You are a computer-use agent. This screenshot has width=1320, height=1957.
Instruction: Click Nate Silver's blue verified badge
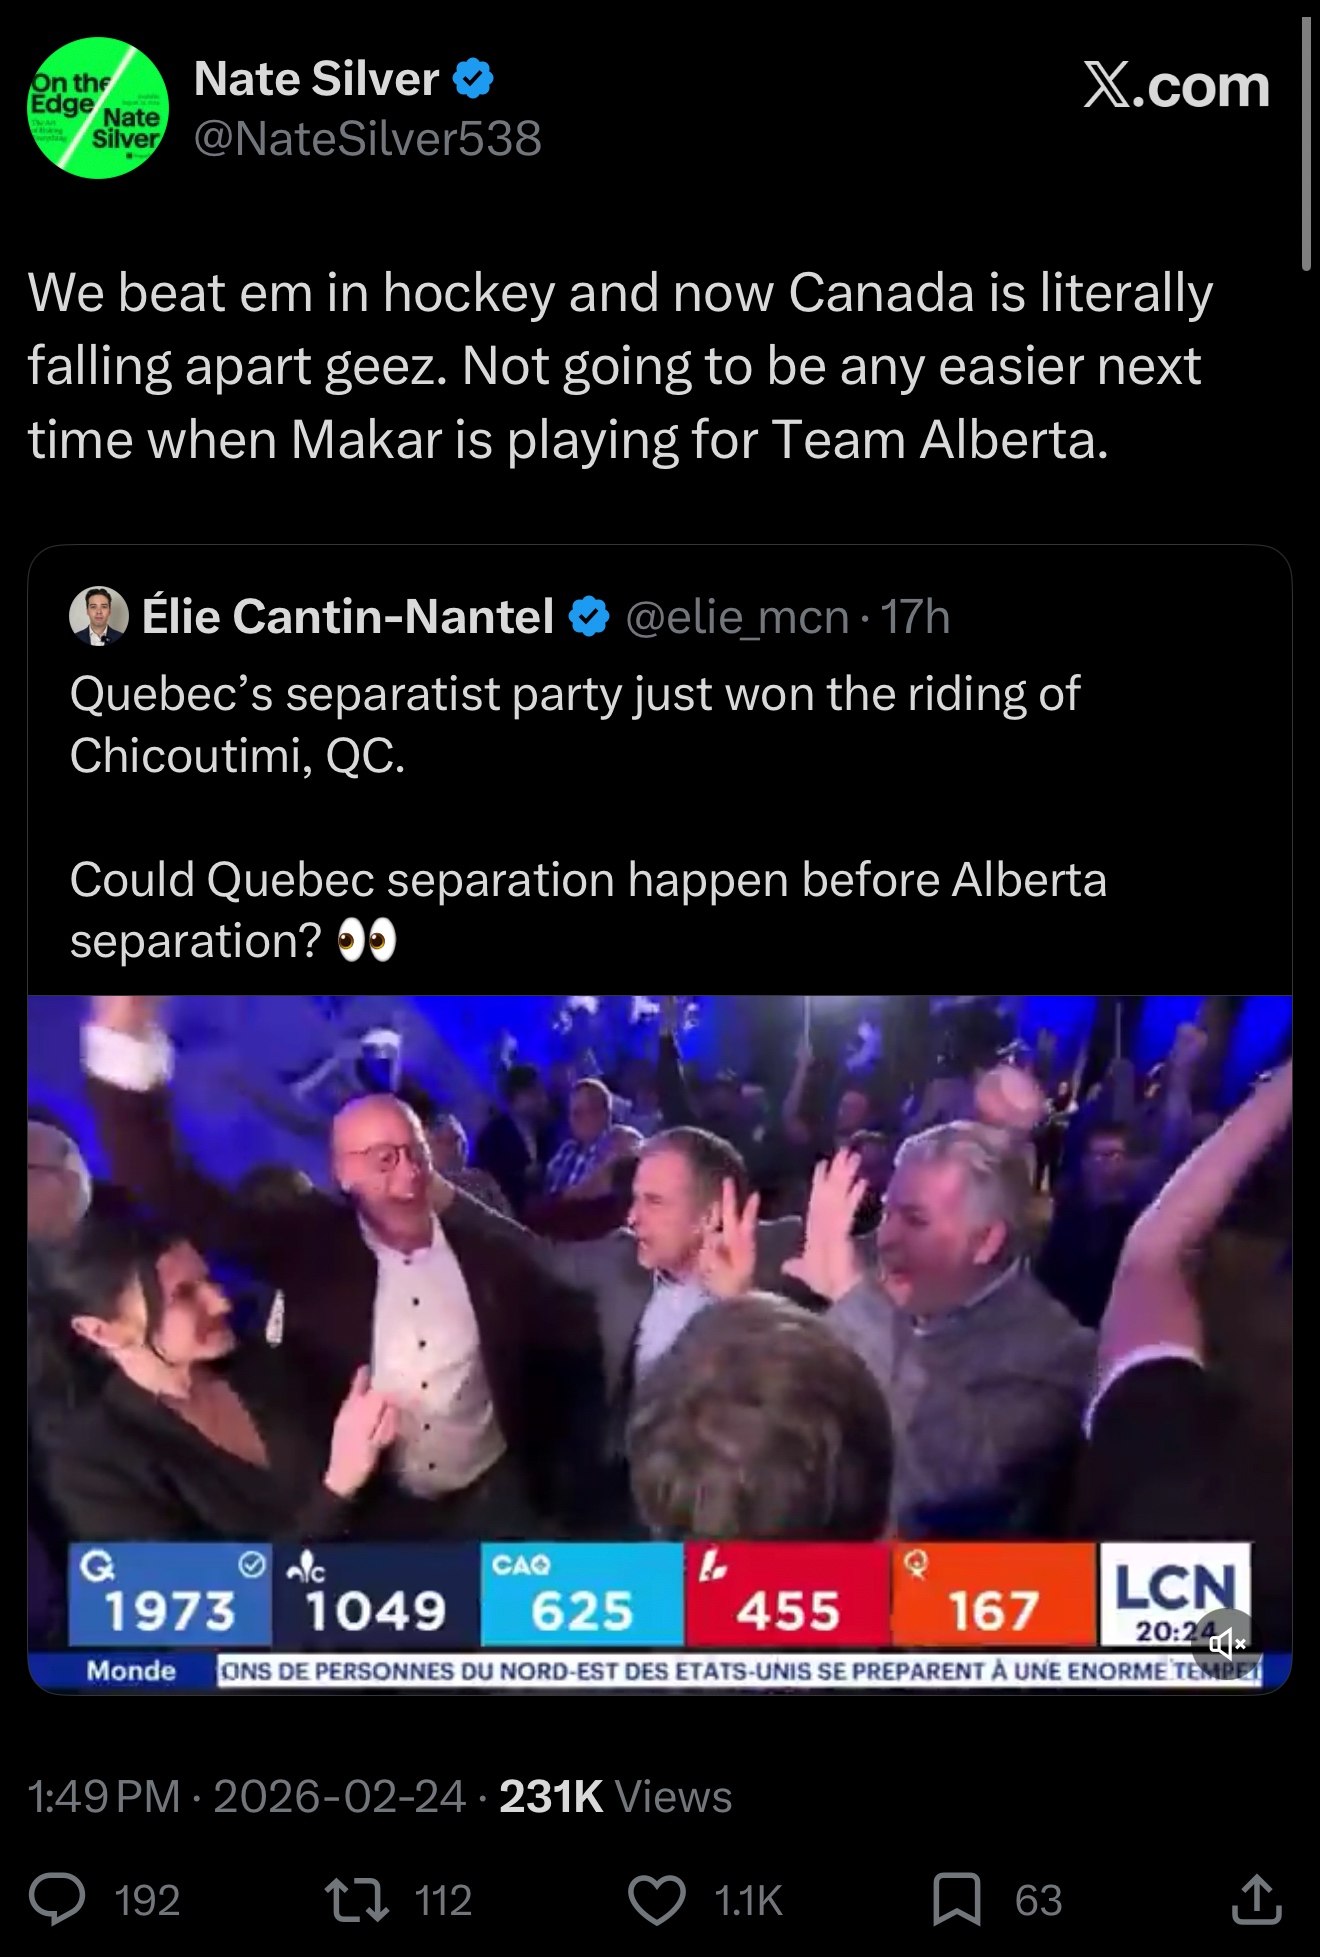473,79
